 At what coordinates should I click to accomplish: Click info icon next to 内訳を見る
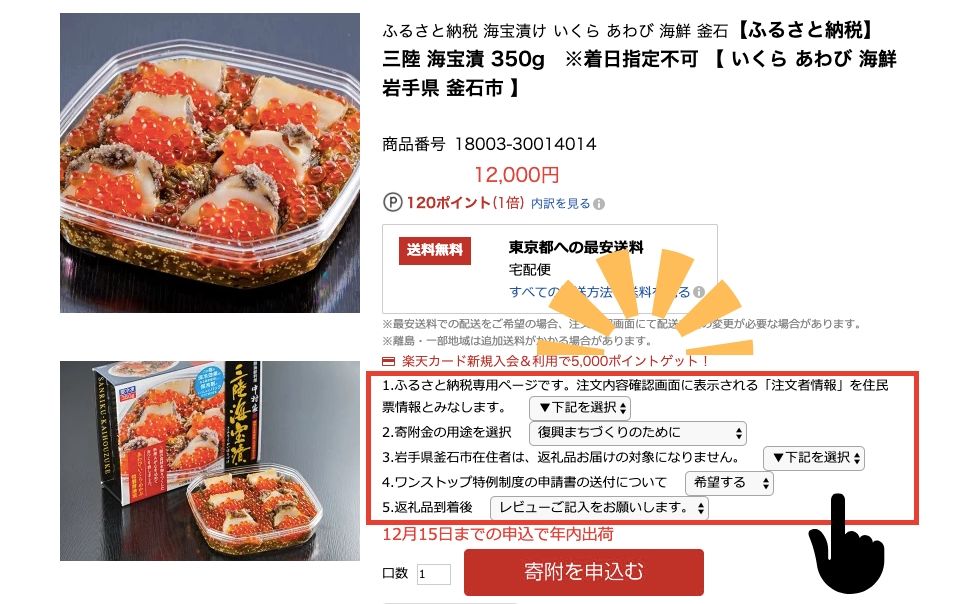pyautogui.click(x=599, y=204)
